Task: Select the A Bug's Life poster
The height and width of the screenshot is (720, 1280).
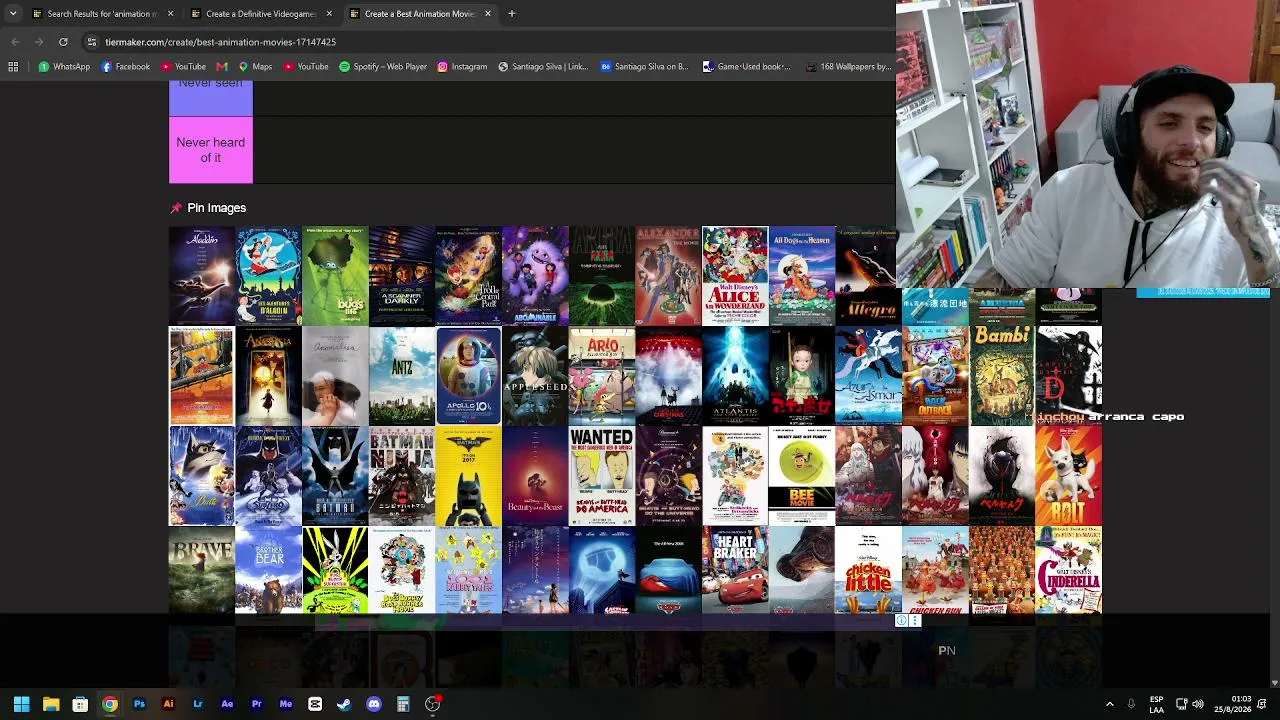Action: [335, 276]
